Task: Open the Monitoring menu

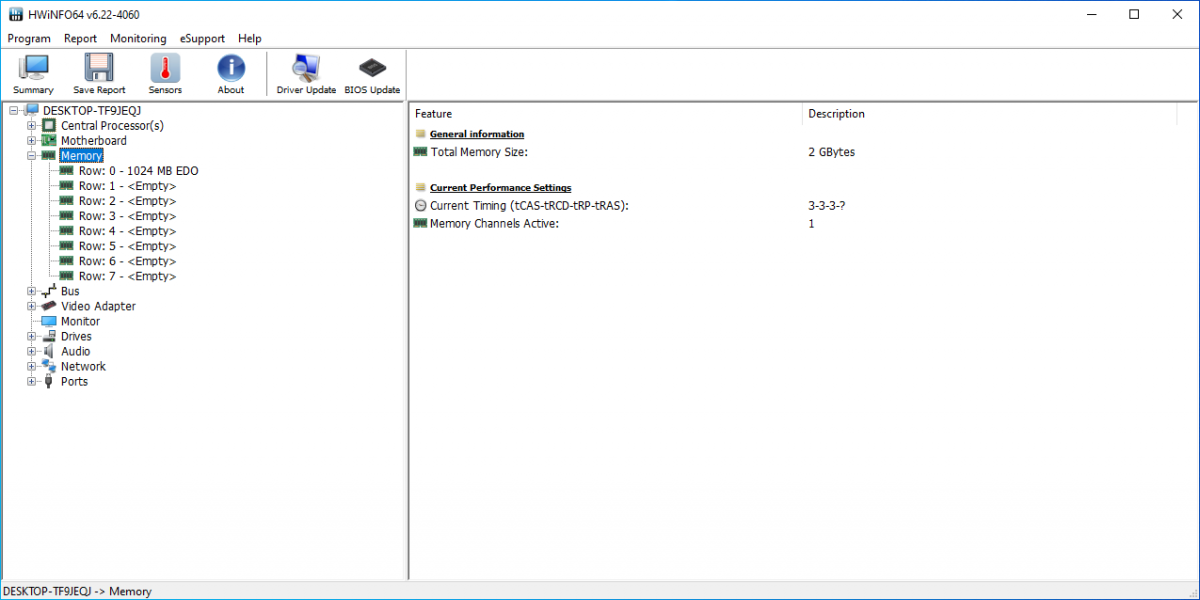Action: [x=138, y=38]
